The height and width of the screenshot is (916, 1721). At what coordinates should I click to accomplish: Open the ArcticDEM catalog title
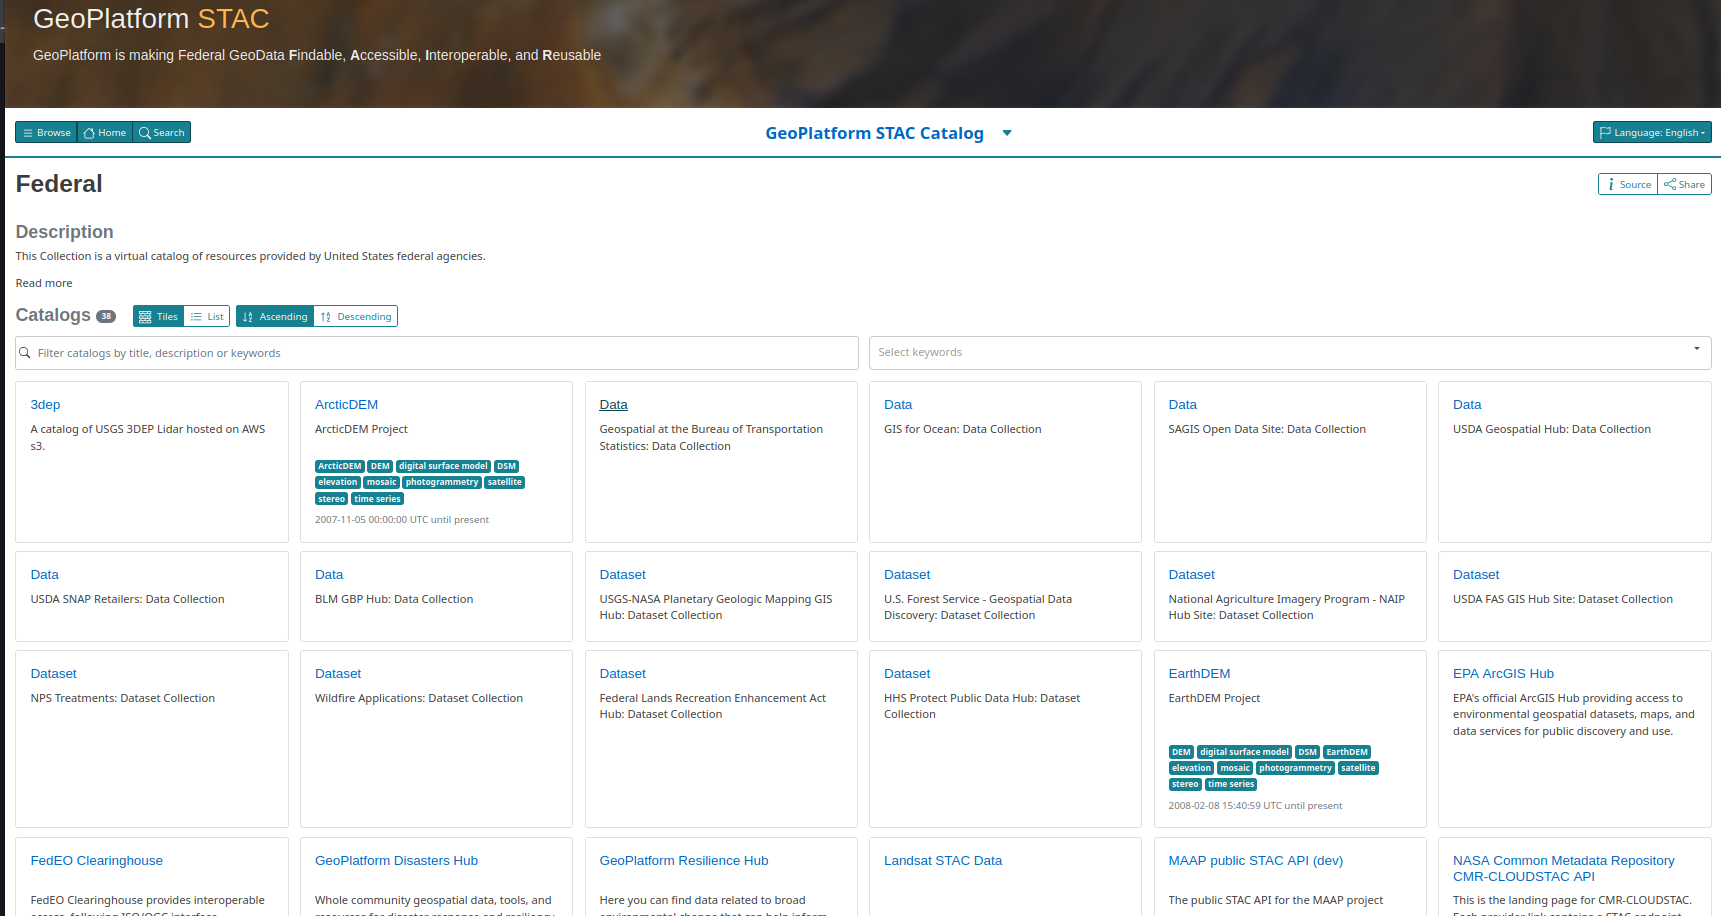(346, 405)
